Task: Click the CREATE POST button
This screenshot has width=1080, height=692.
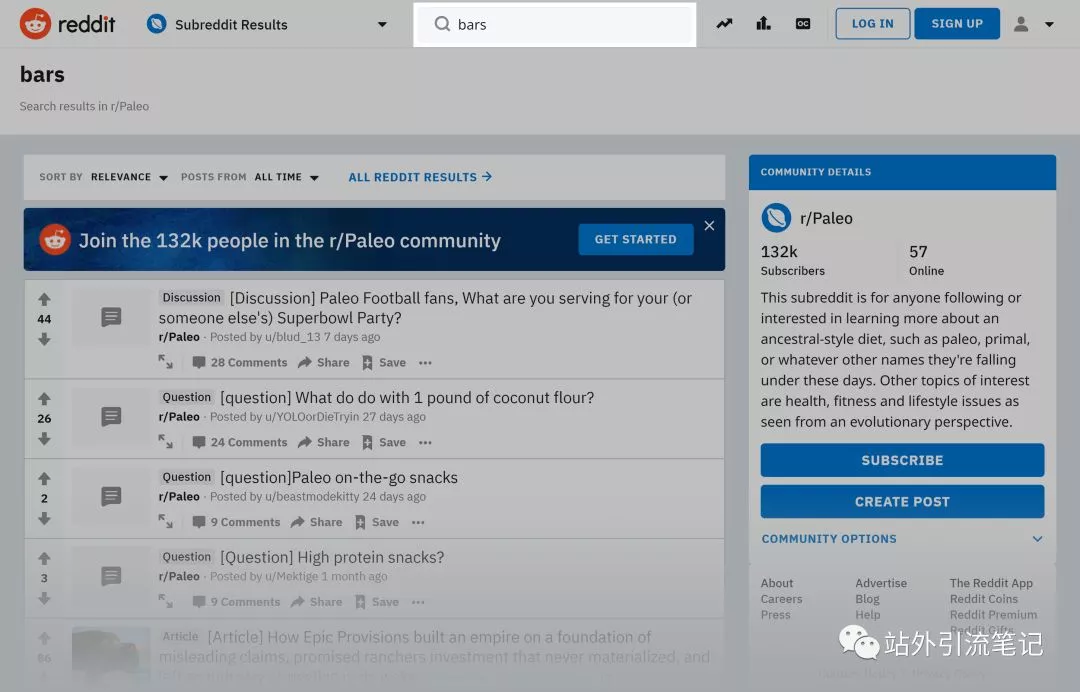Action: pyautogui.click(x=902, y=501)
